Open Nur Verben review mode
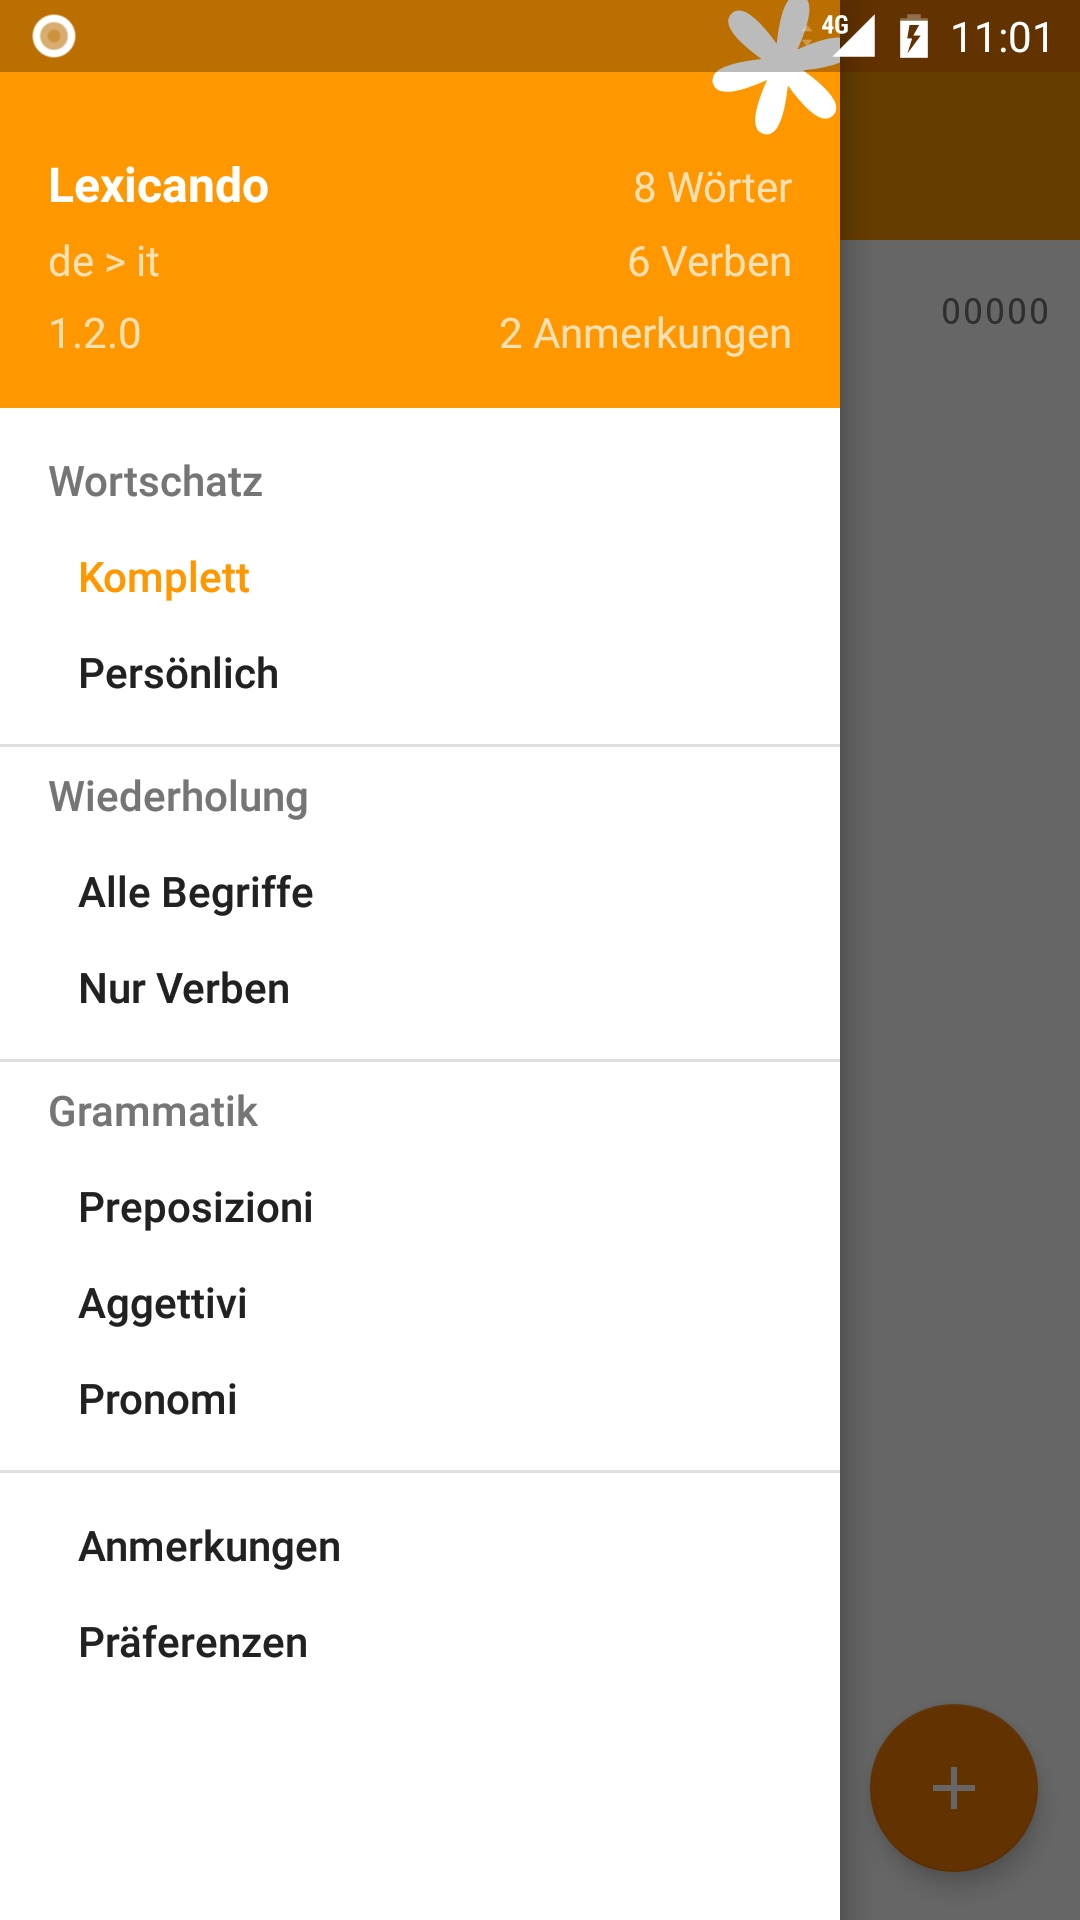 184,989
